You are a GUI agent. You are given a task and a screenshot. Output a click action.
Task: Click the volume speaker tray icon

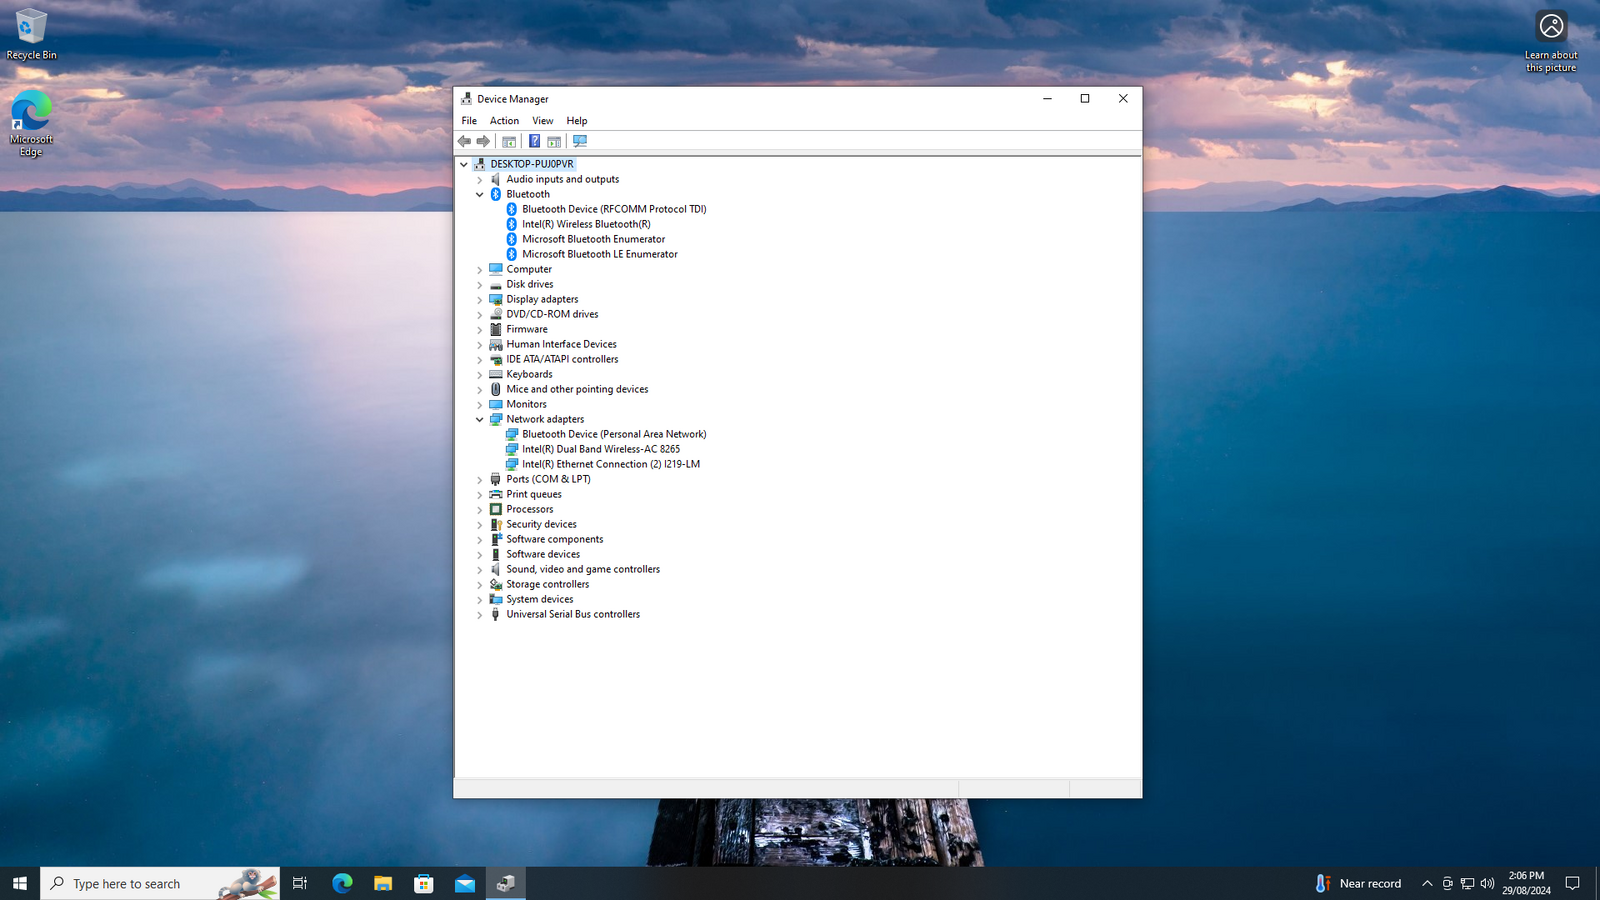[x=1487, y=883]
